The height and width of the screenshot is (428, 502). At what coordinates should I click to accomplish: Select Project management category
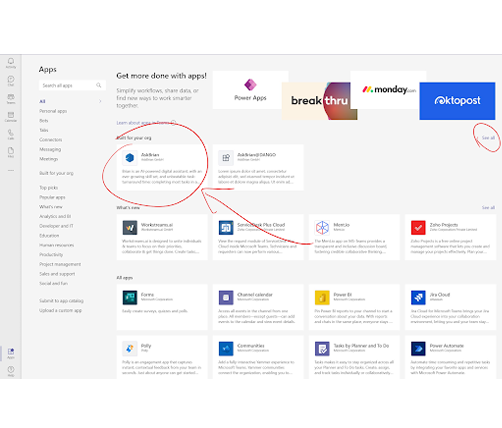point(60,264)
